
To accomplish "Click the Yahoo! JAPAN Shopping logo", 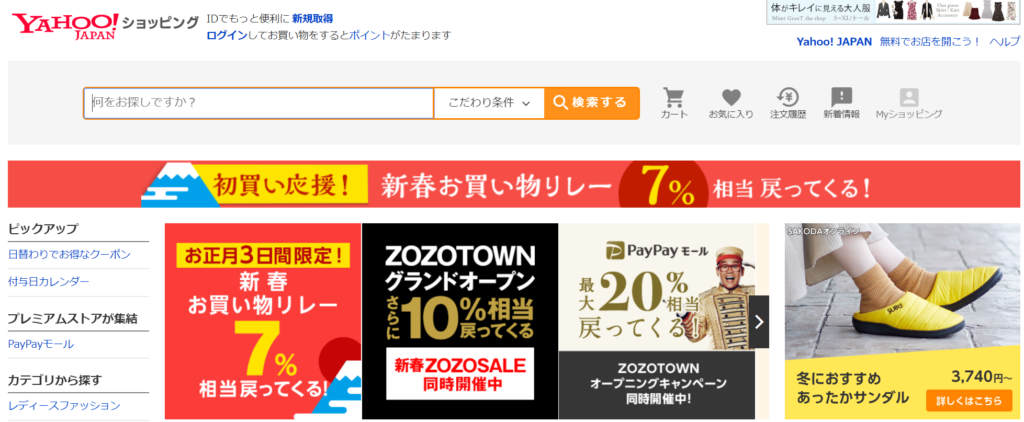I will [x=104, y=26].
